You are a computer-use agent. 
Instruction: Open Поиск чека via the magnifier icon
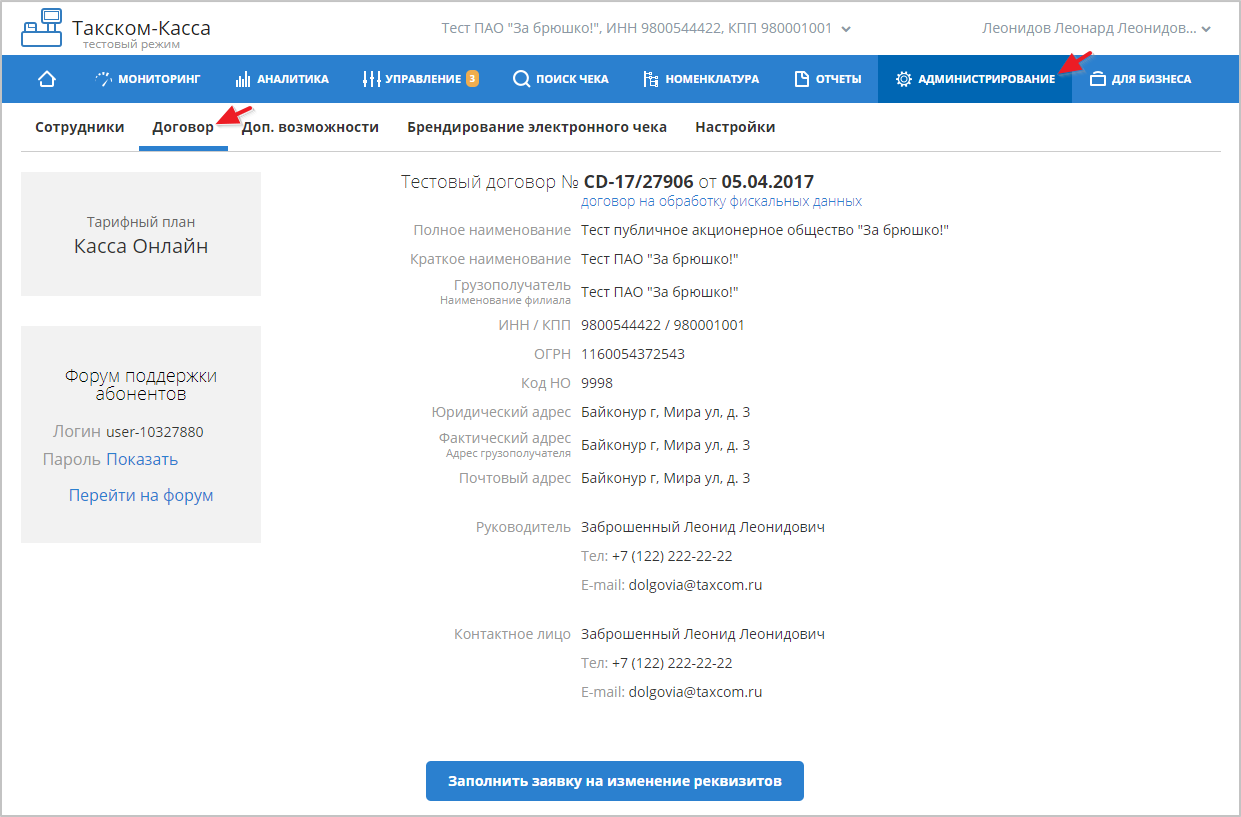pos(521,79)
